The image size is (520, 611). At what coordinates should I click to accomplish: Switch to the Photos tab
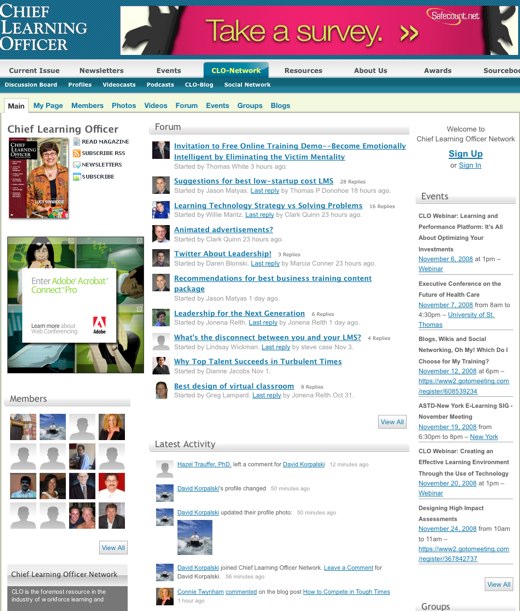[124, 106]
